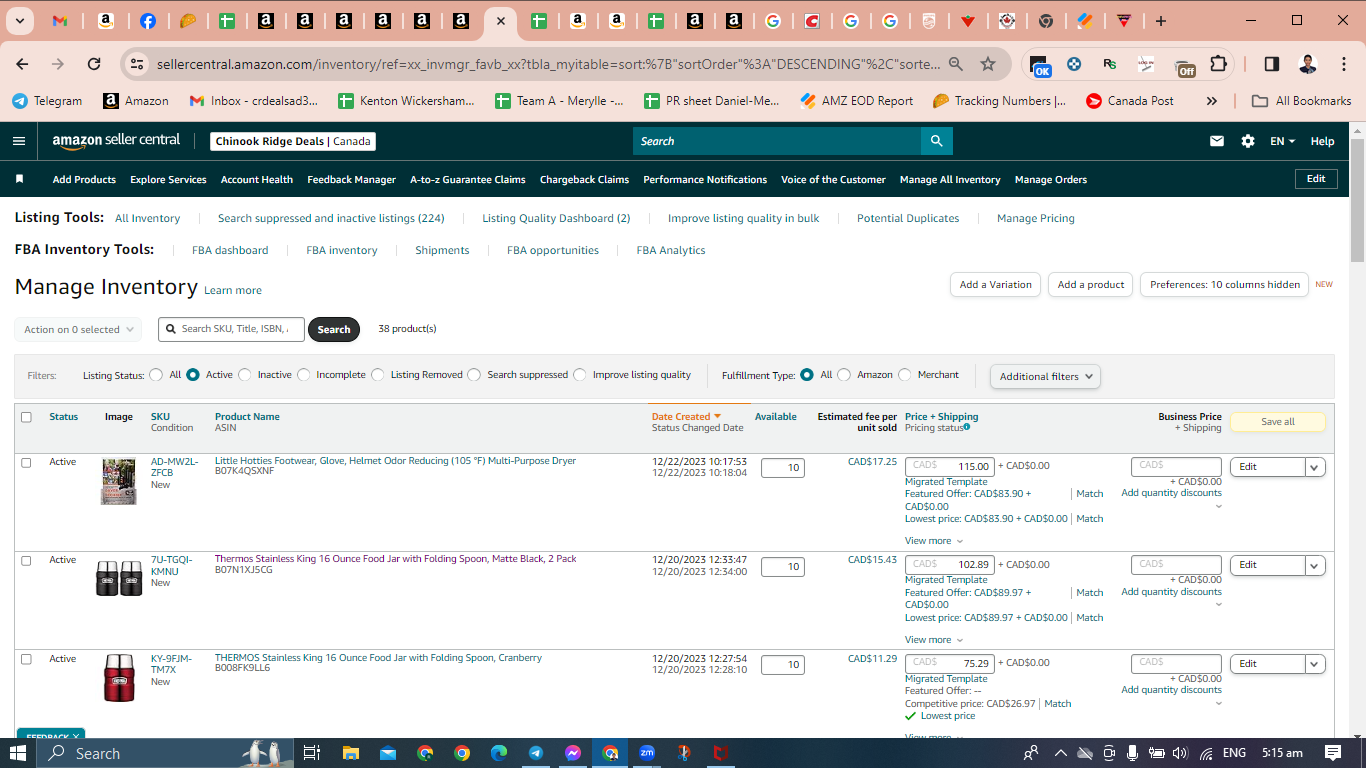The image size is (1366, 768).
Task: Click the search magnifier button in Seller Central
Action: (x=937, y=141)
